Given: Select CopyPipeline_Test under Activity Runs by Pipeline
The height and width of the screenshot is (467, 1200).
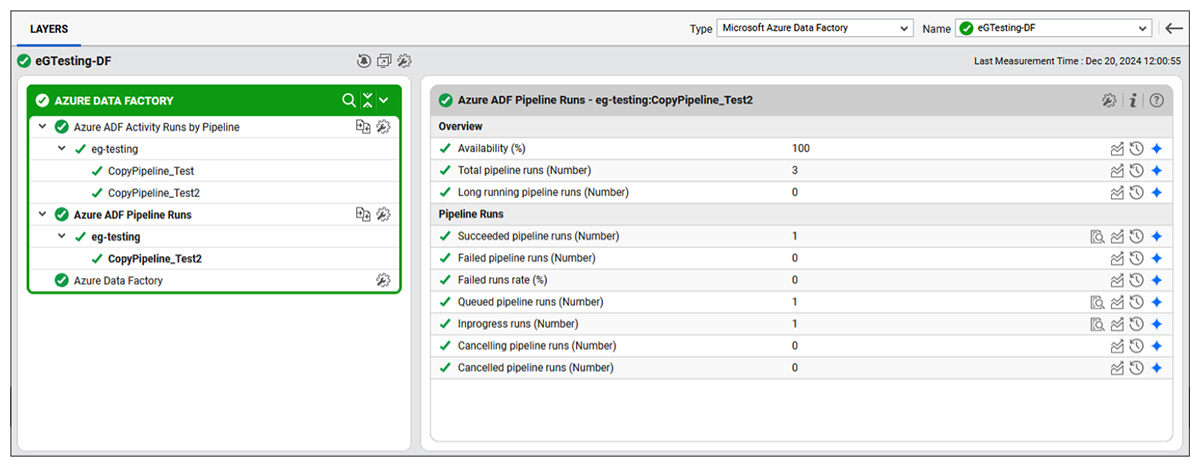Looking at the screenshot, I should (x=150, y=171).
